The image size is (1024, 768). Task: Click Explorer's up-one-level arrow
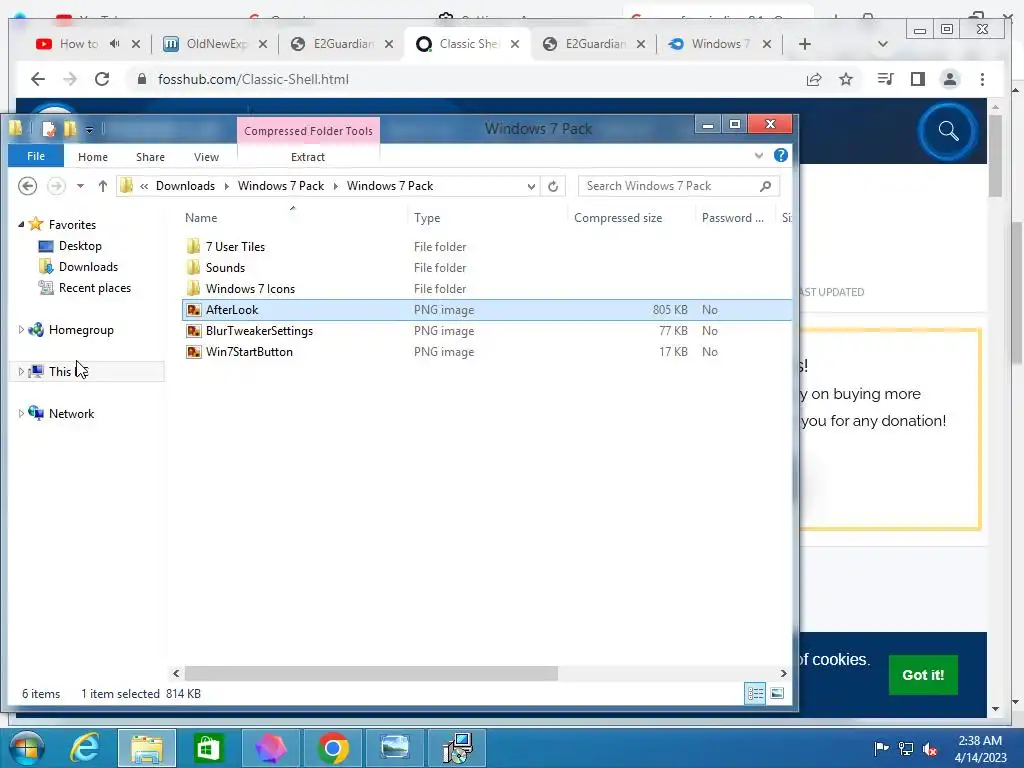(103, 186)
